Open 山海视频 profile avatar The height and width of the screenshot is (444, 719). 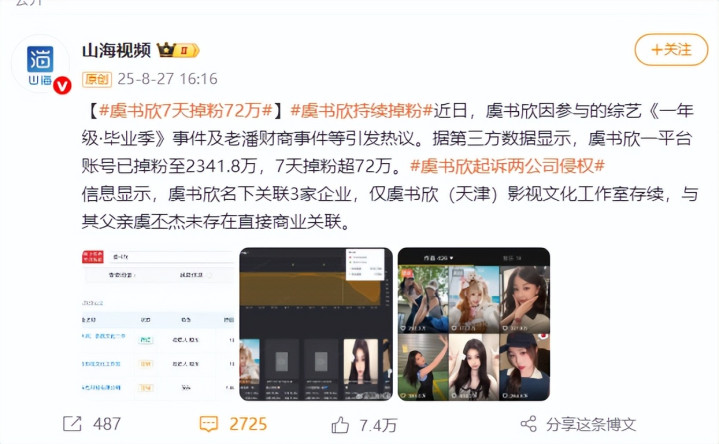point(40,64)
